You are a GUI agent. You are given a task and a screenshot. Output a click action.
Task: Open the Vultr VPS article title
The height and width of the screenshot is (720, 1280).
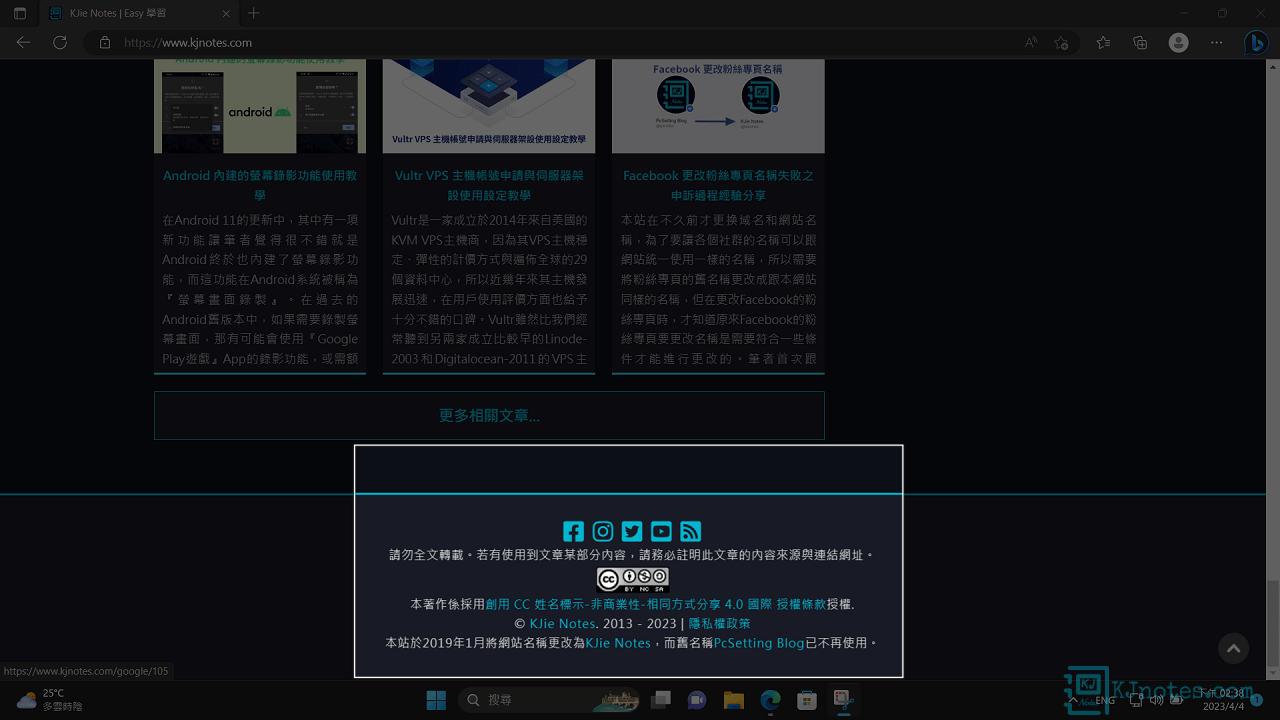[x=489, y=185]
